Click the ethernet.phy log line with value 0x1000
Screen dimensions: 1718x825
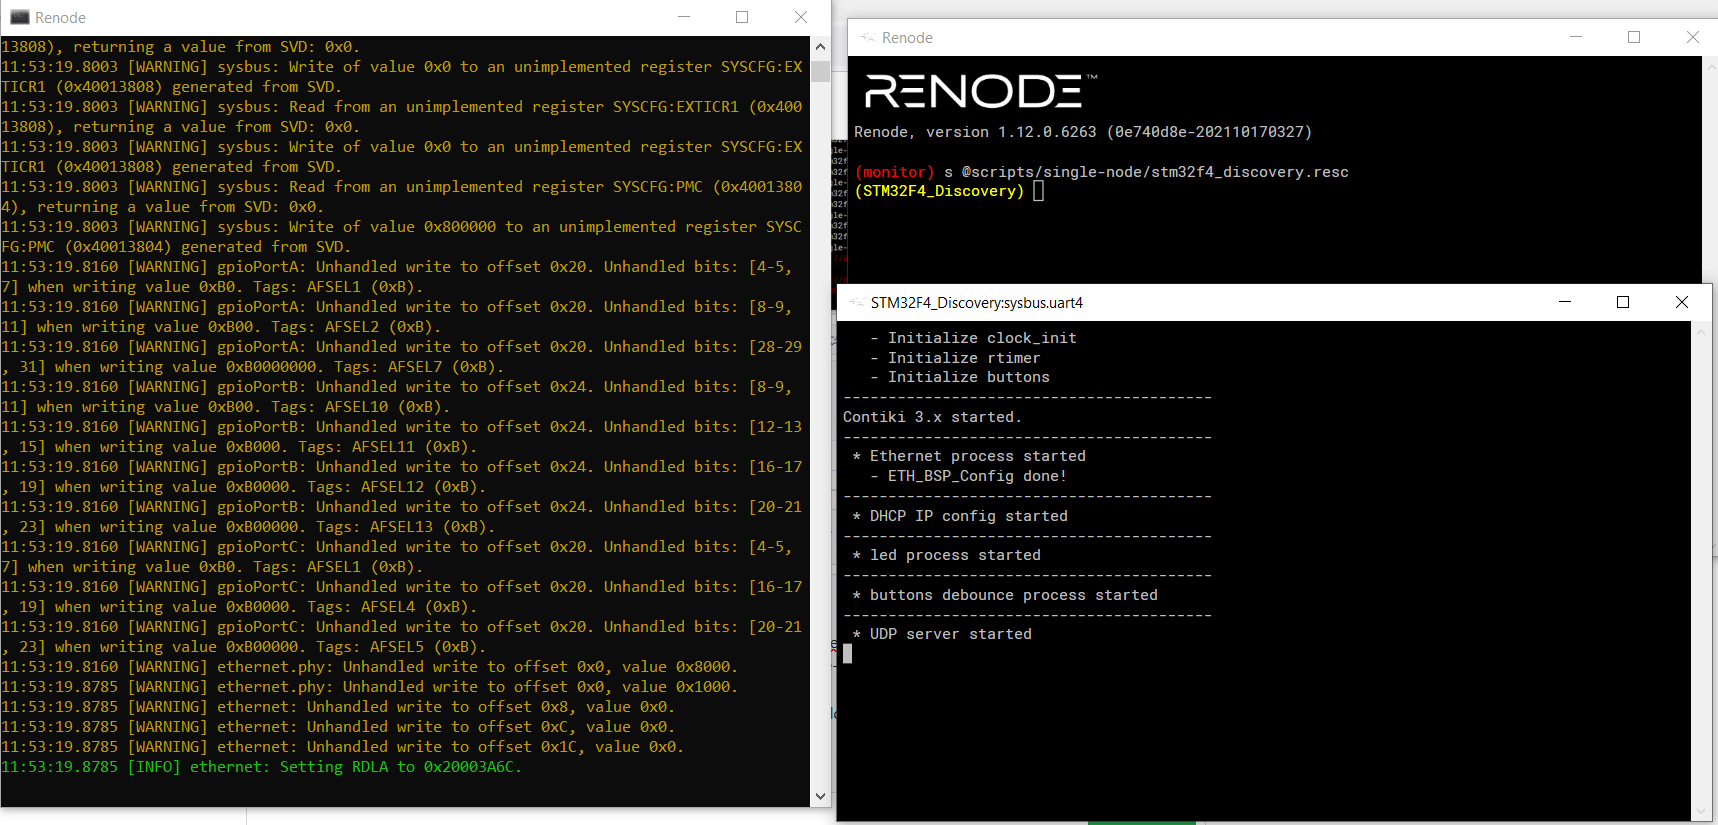click(x=369, y=687)
